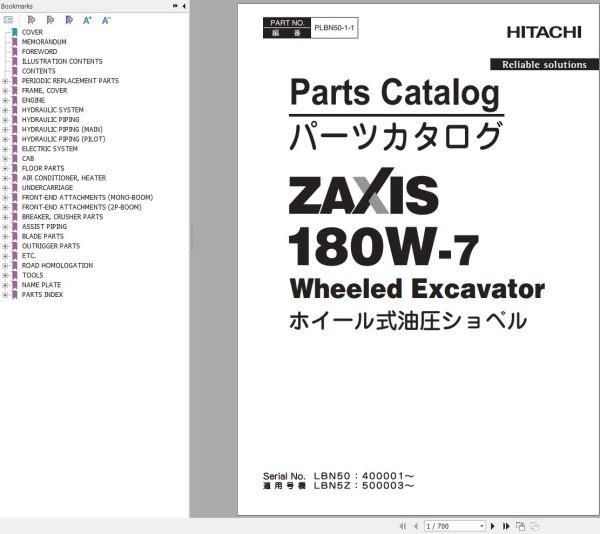The width and height of the screenshot is (600, 534).
Task: Click the middle gray bookmark flag icon in the Bookmarks toolbar
Action: 50,20
